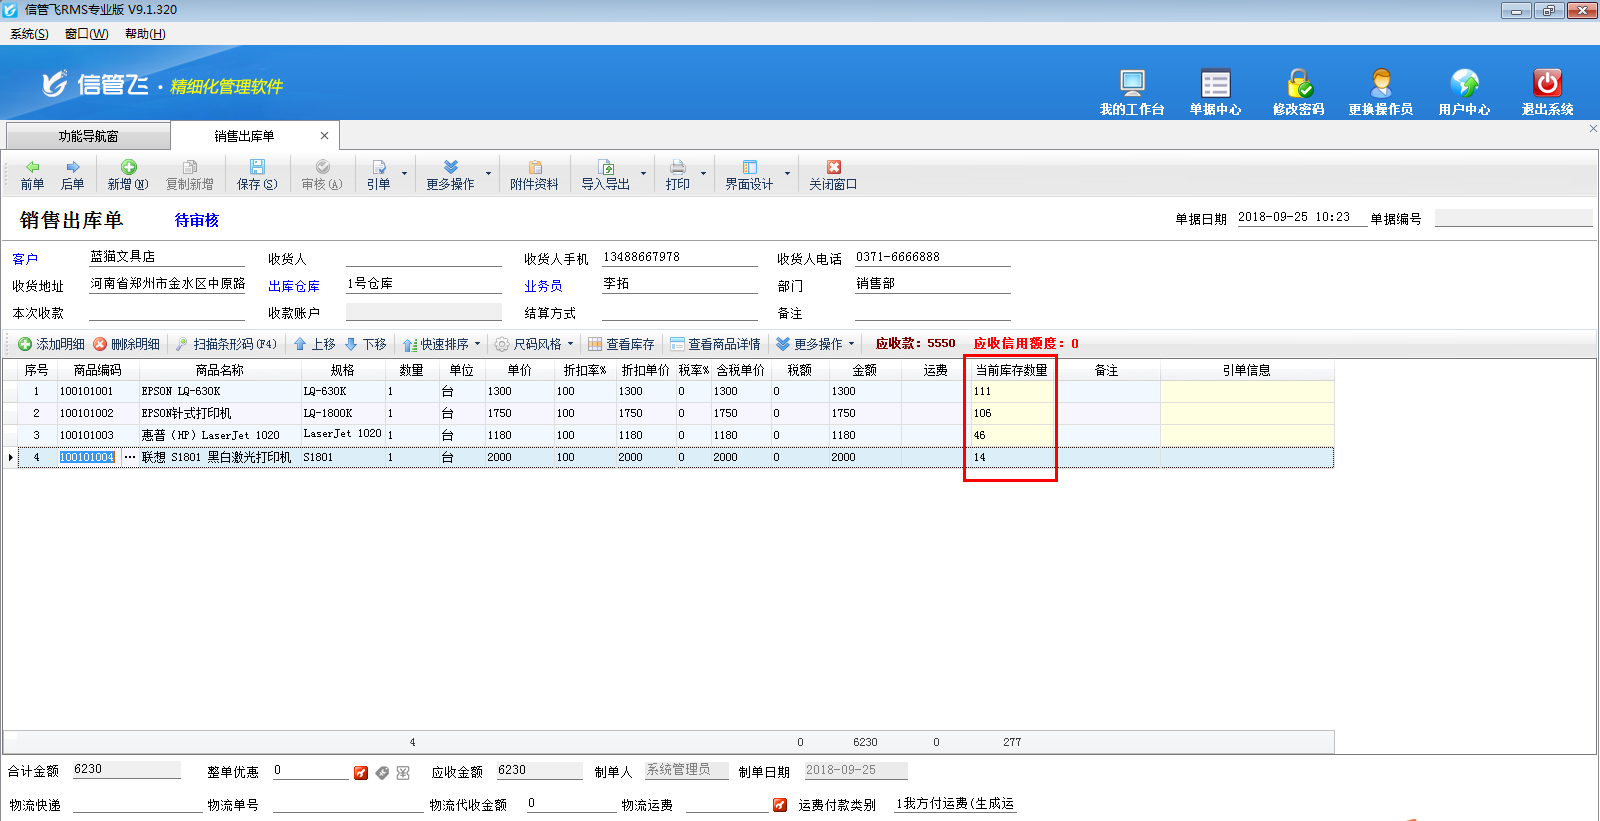Click 查看库存 button

pyautogui.click(x=621, y=344)
